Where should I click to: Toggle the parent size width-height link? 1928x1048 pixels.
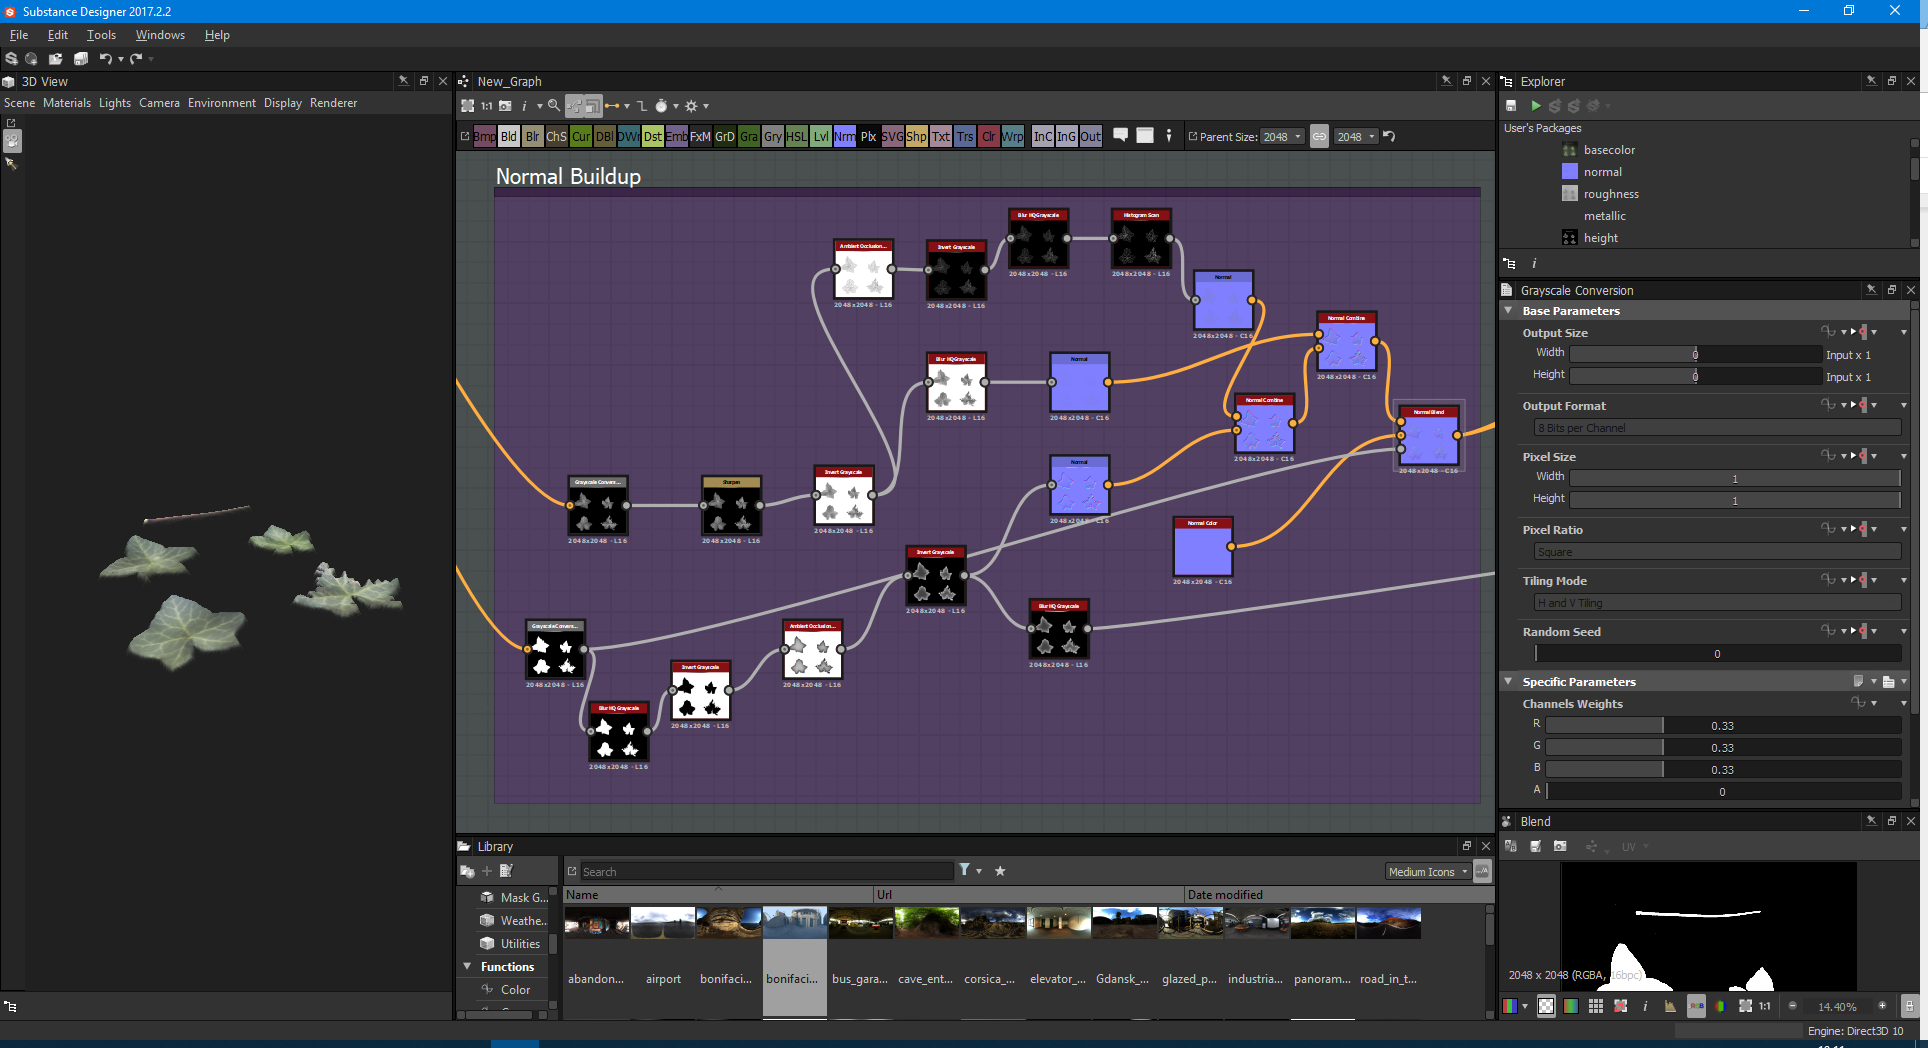coord(1320,137)
